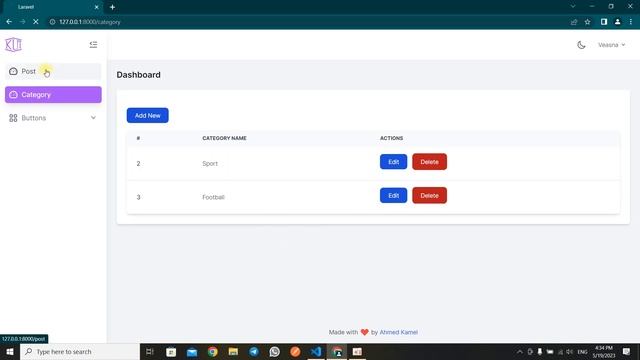
Task: Go back with the browser back arrow
Action: [x=9, y=22]
